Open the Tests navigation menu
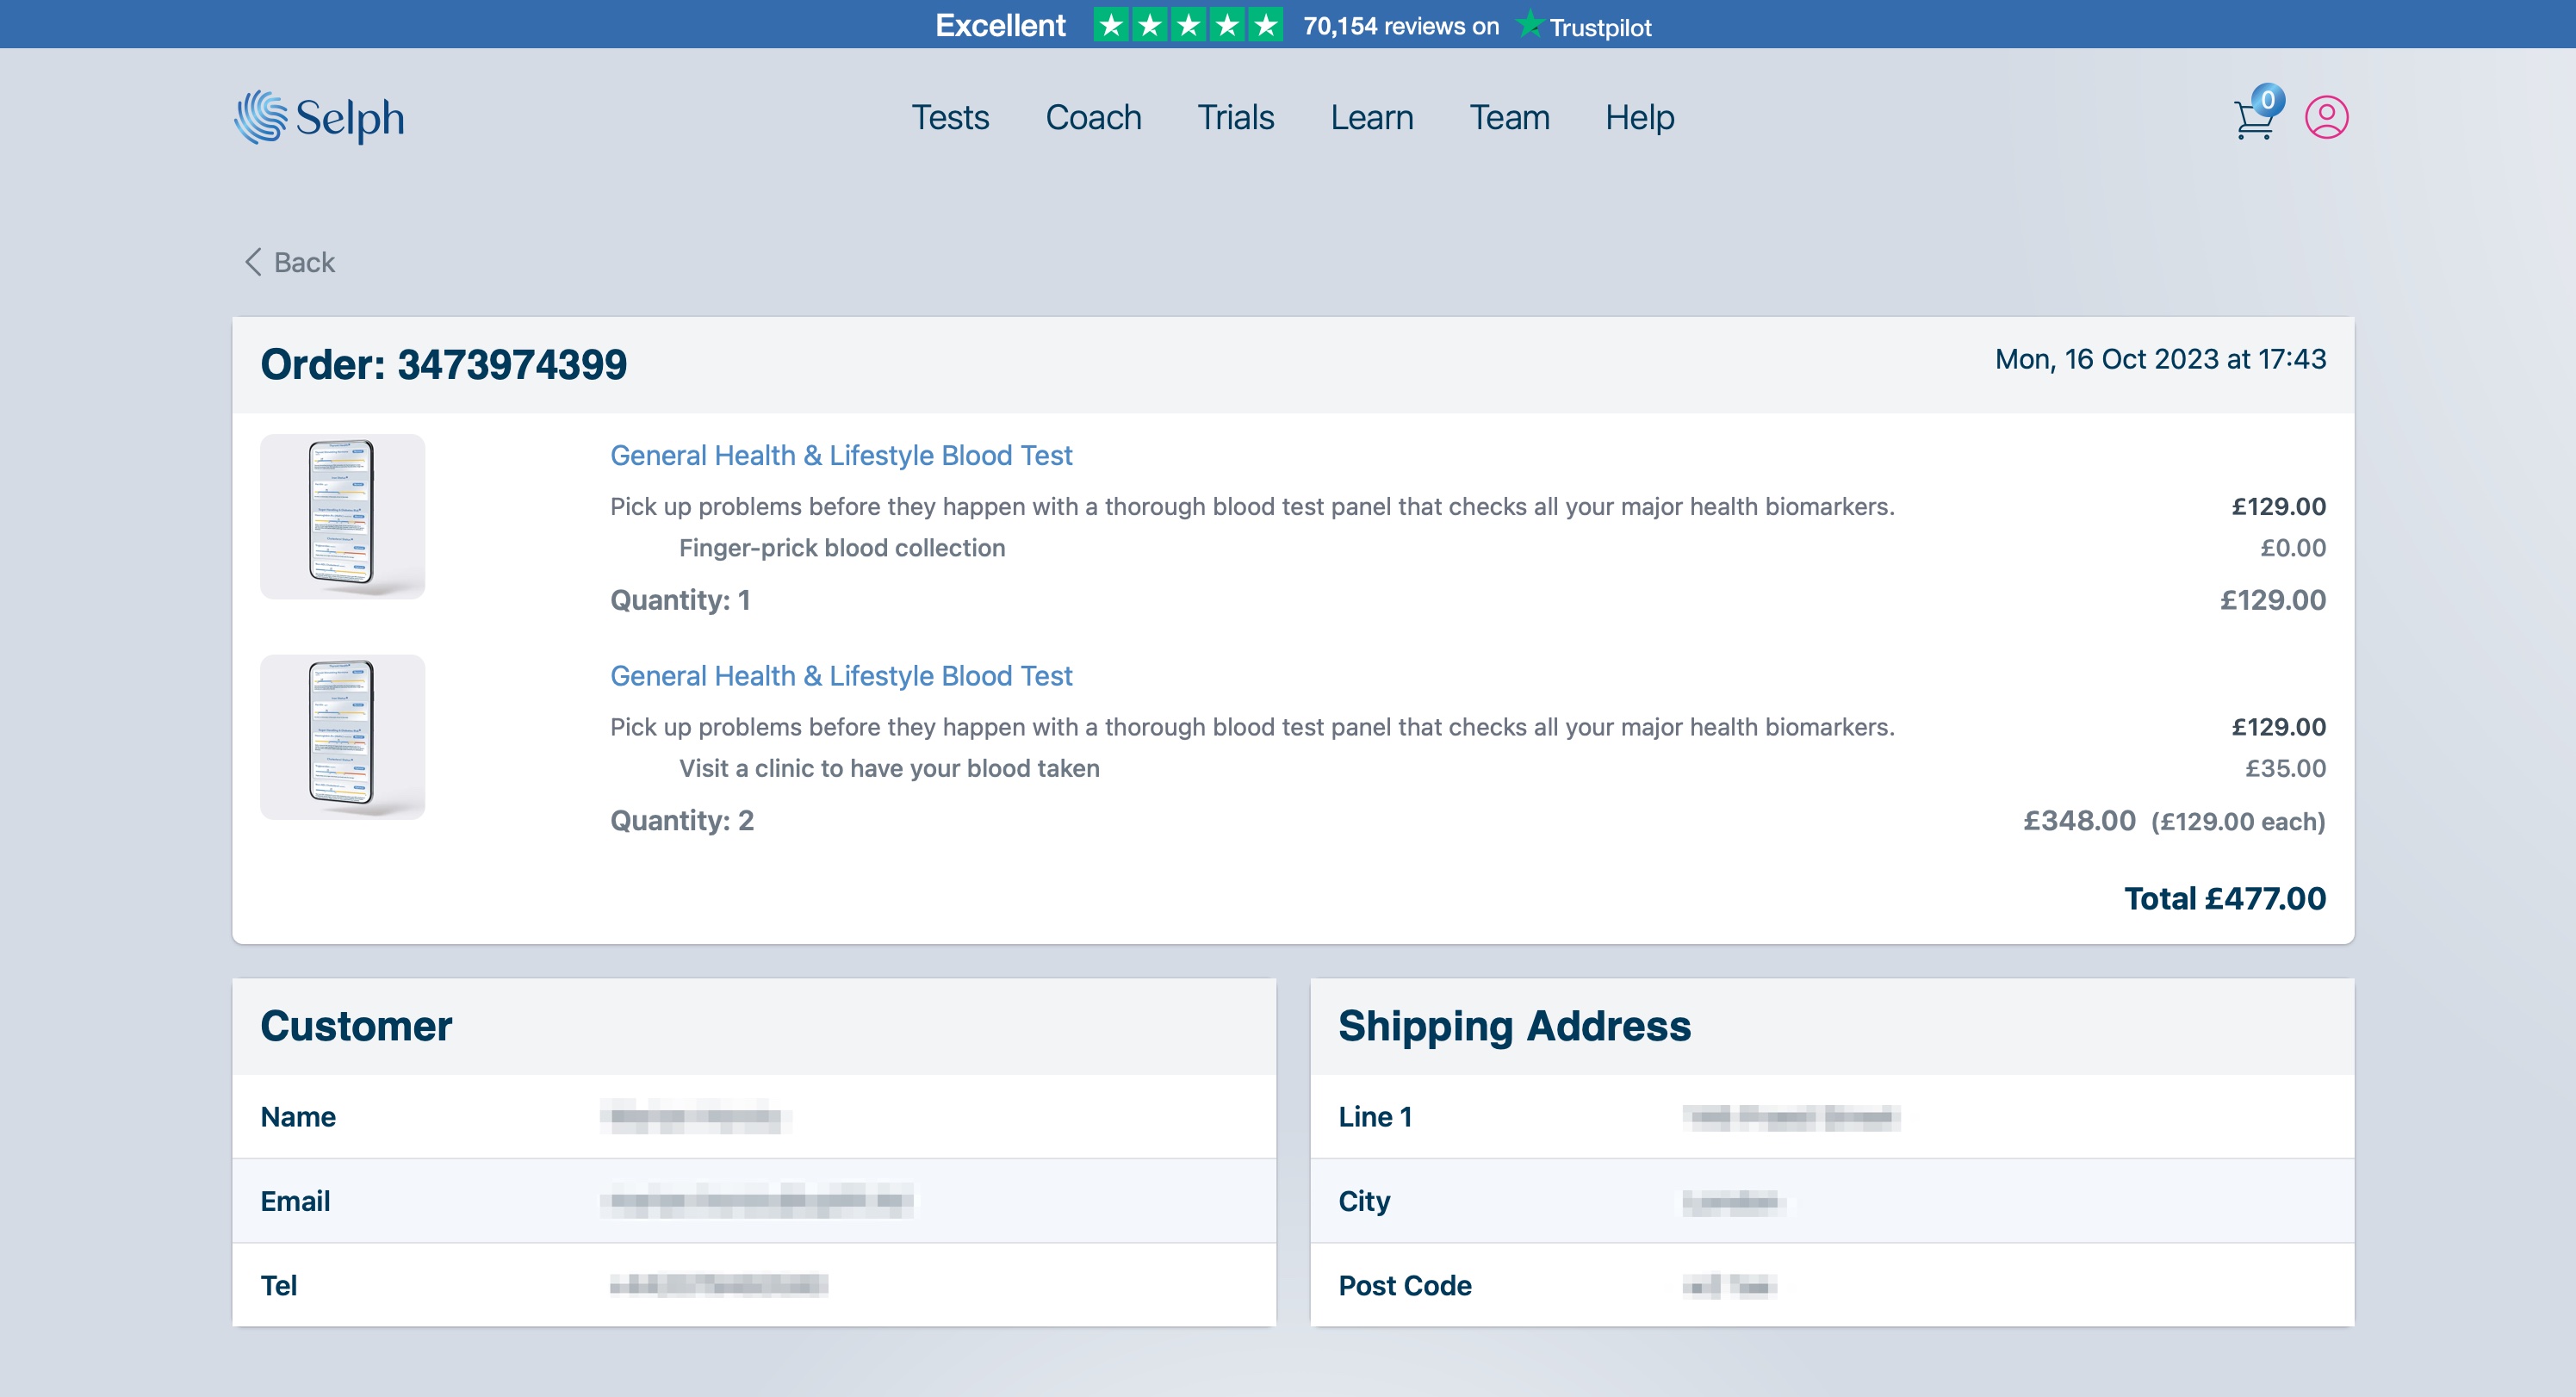2576x1397 pixels. (949, 117)
